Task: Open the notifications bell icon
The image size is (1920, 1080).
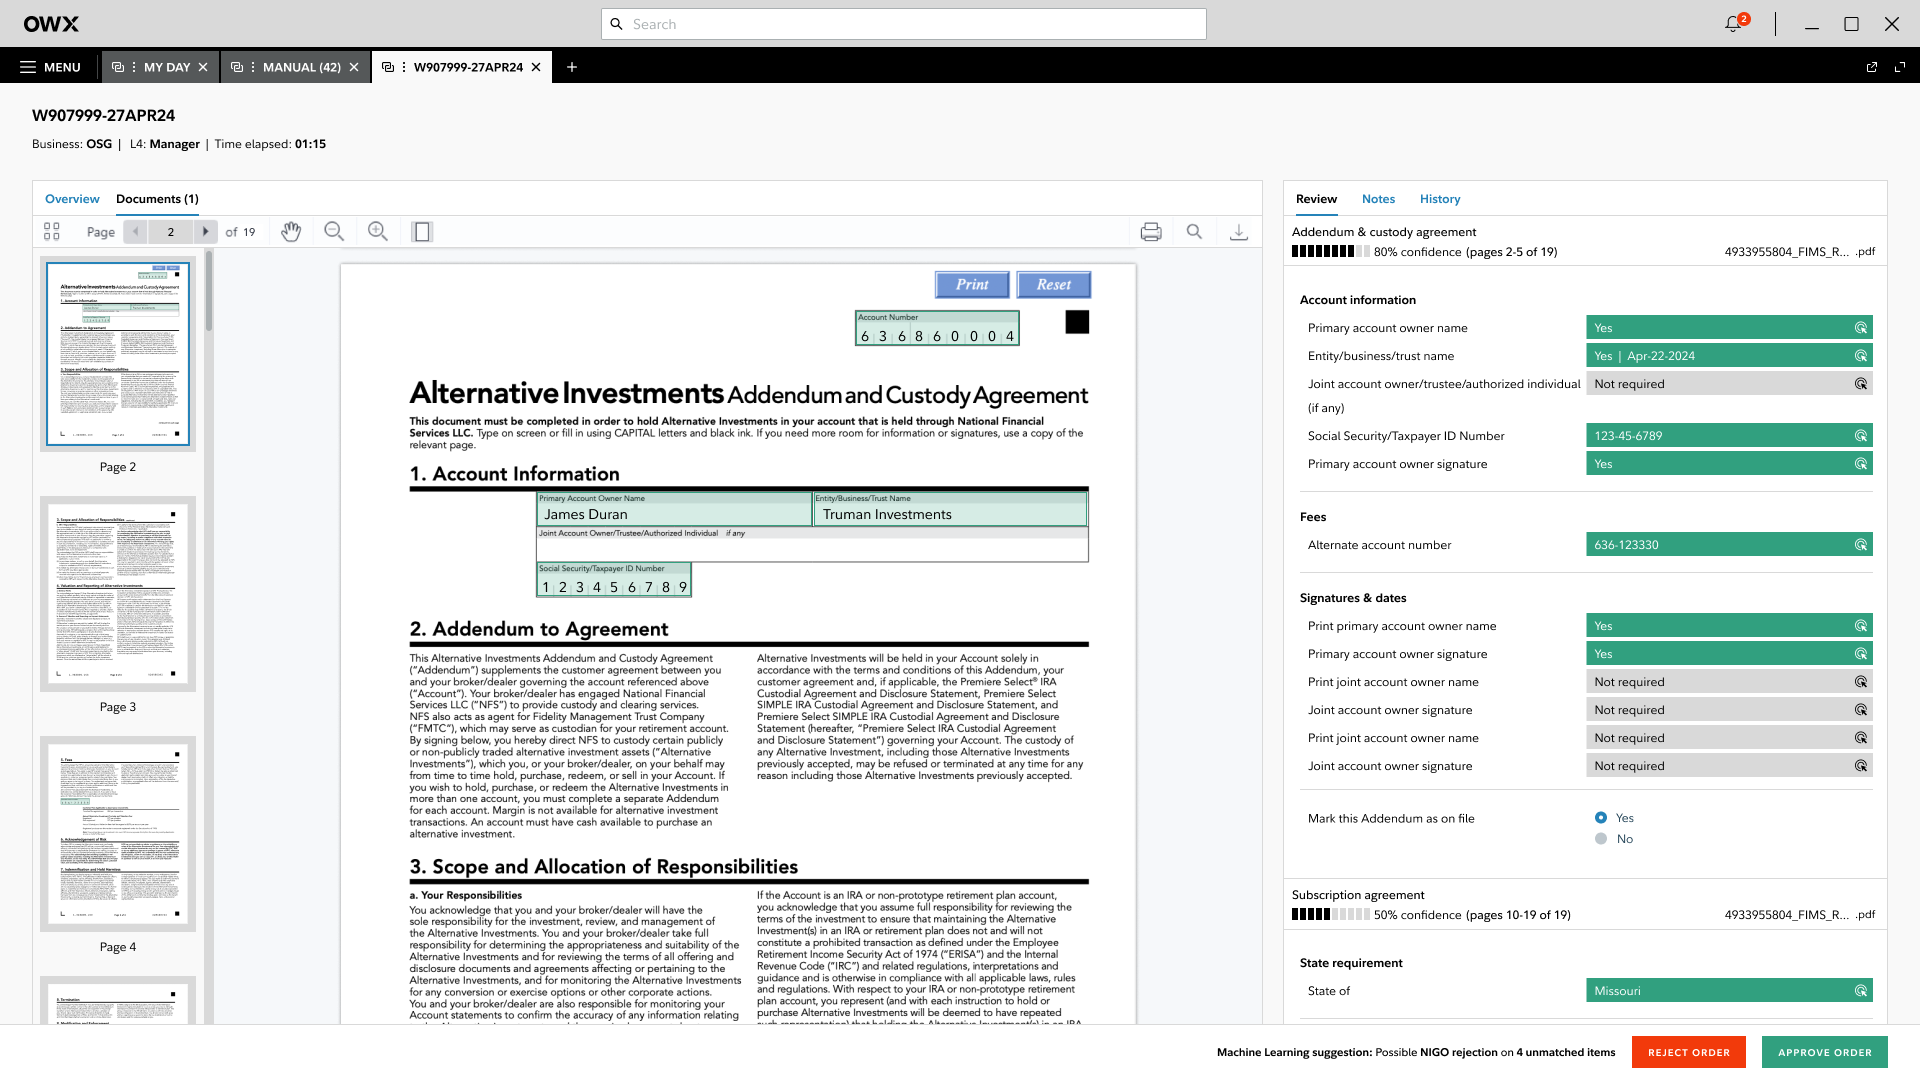Action: click(1734, 24)
